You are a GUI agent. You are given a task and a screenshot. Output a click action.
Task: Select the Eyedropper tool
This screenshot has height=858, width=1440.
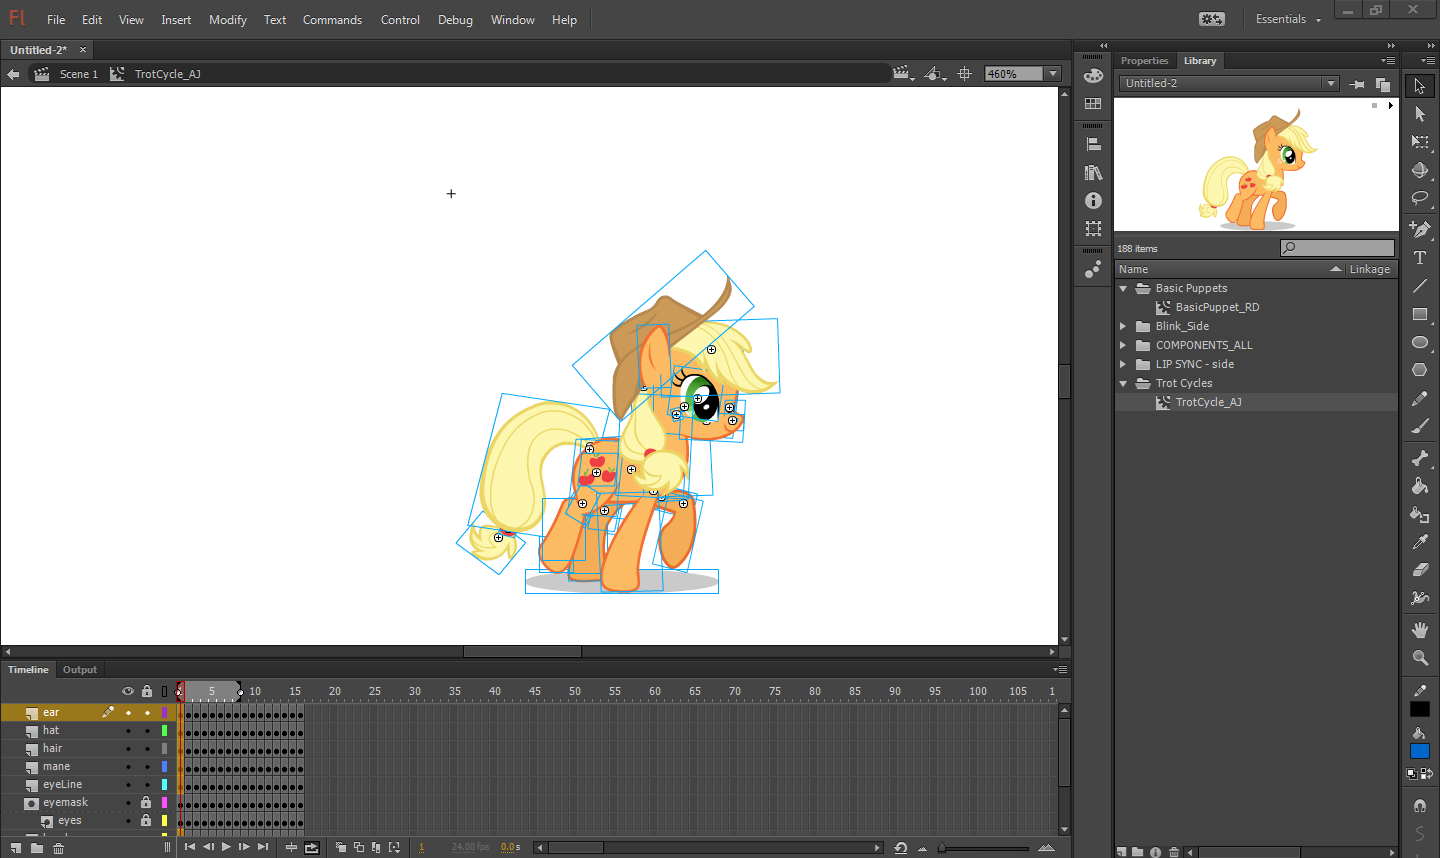coord(1419,542)
